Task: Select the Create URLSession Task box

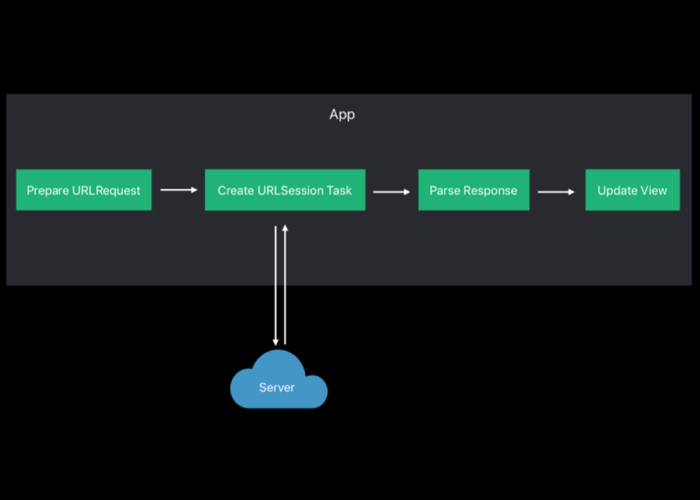Action: pyautogui.click(x=285, y=190)
